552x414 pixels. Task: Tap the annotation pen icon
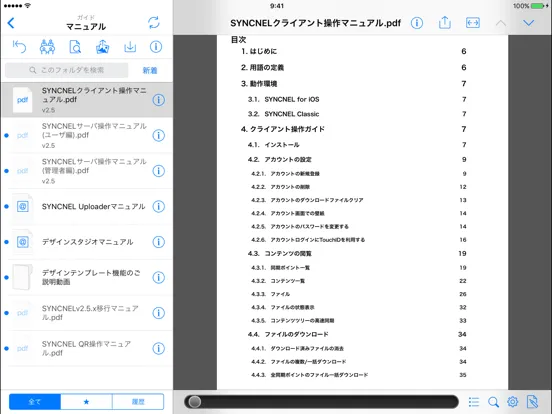(532, 401)
